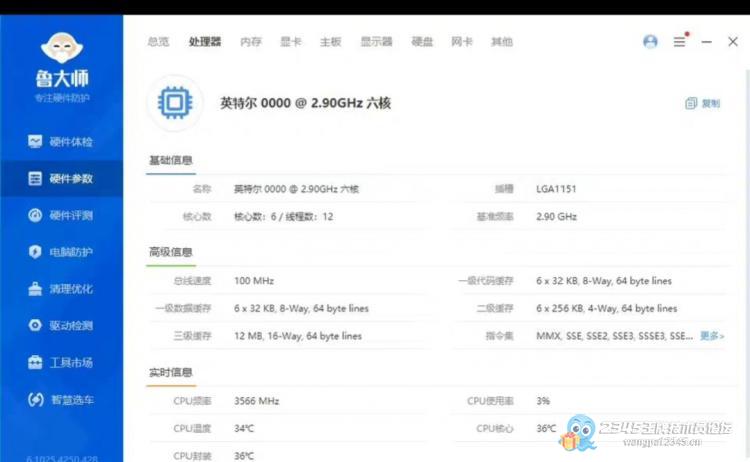Select the socket value LGA1151
Screen dimensions: 750x462
556,189
